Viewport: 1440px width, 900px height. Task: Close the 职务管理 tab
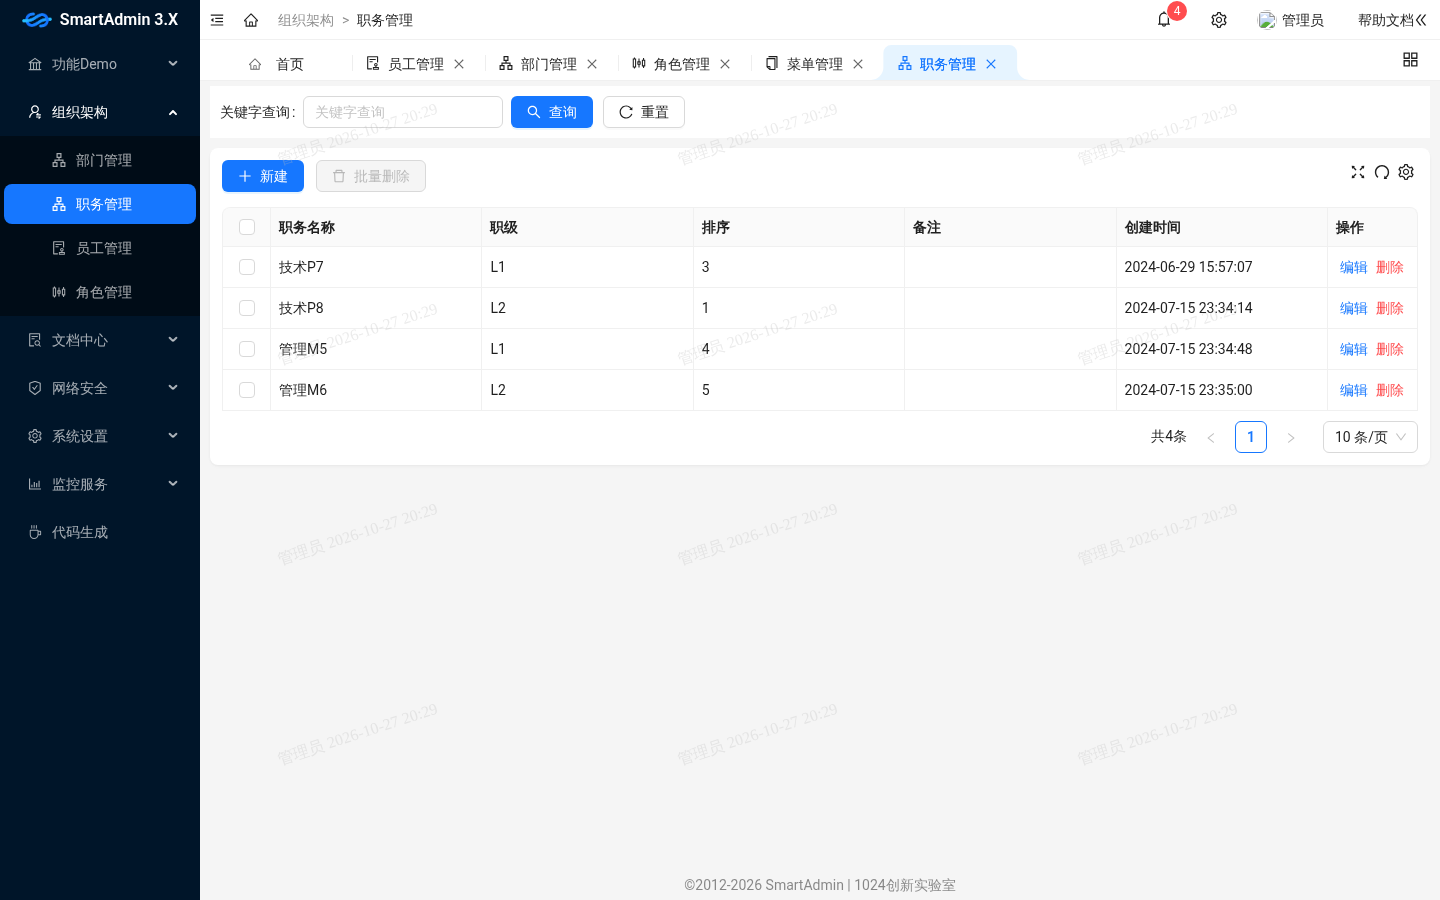(x=991, y=64)
